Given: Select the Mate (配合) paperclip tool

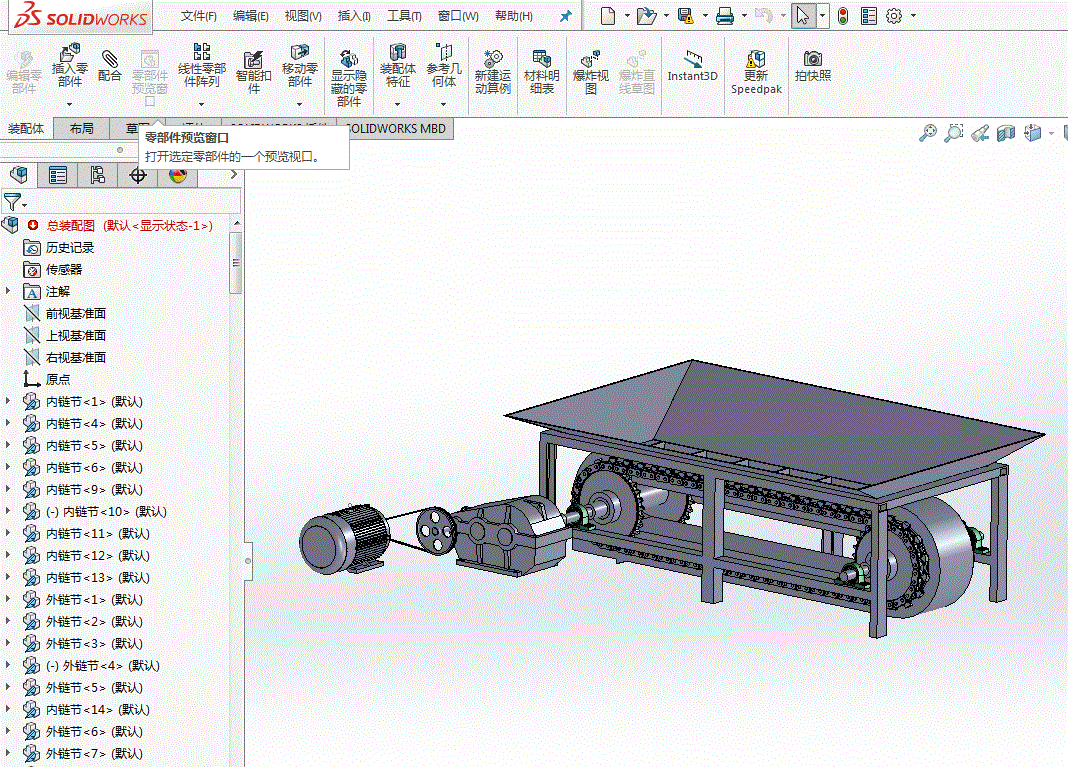Looking at the screenshot, I should click(x=110, y=60).
